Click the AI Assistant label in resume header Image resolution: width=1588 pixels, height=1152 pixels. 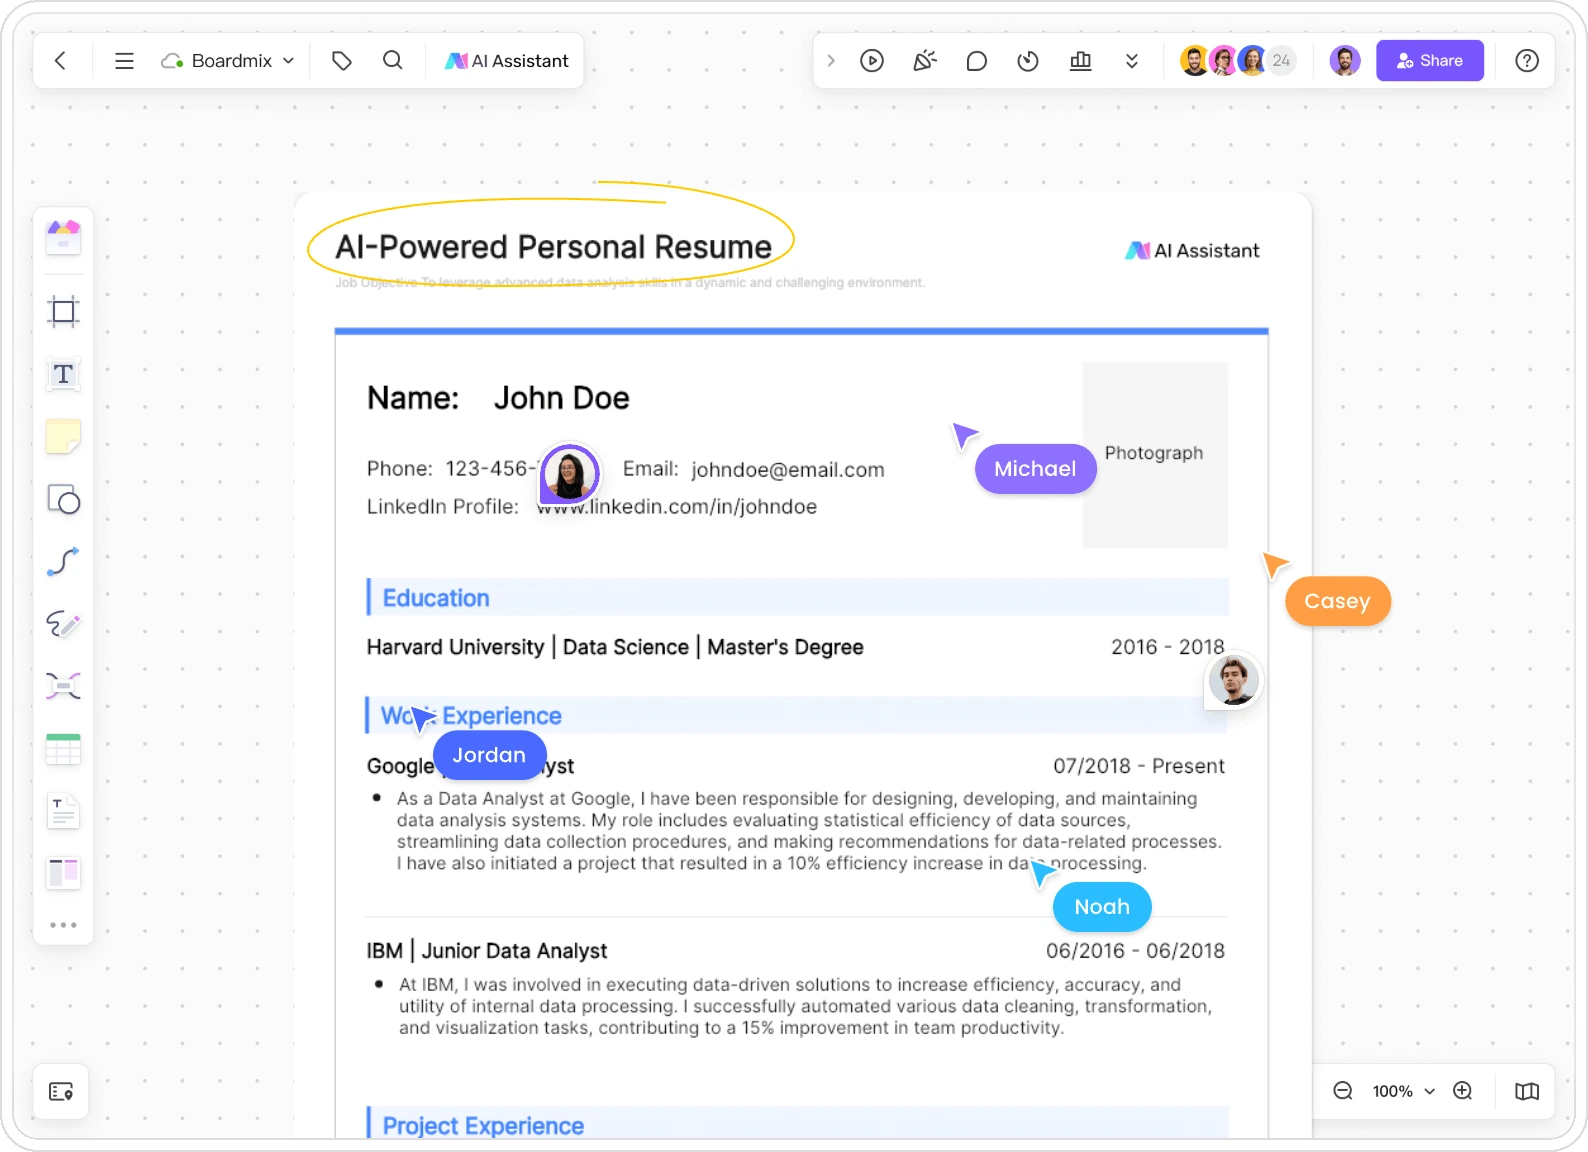[x=1193, y=251]
